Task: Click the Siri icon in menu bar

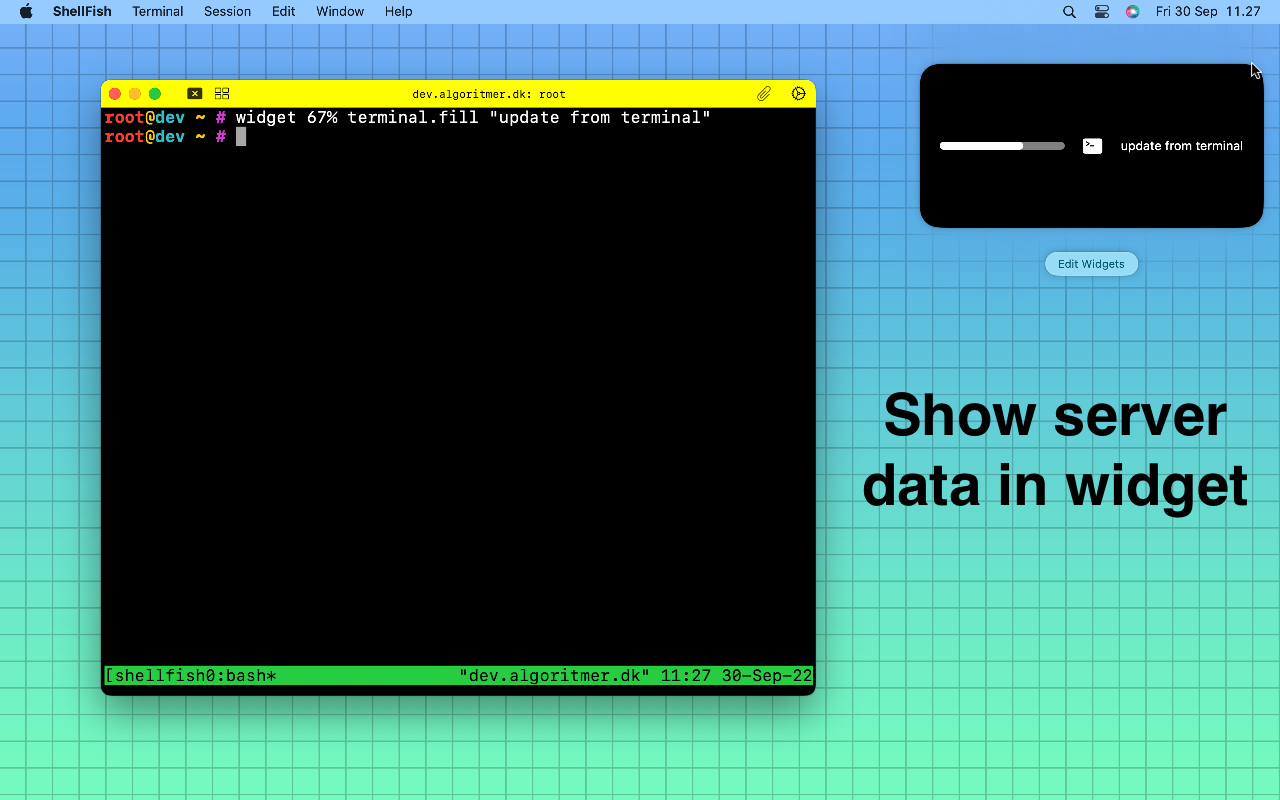Action: [x=1132, y=12]
